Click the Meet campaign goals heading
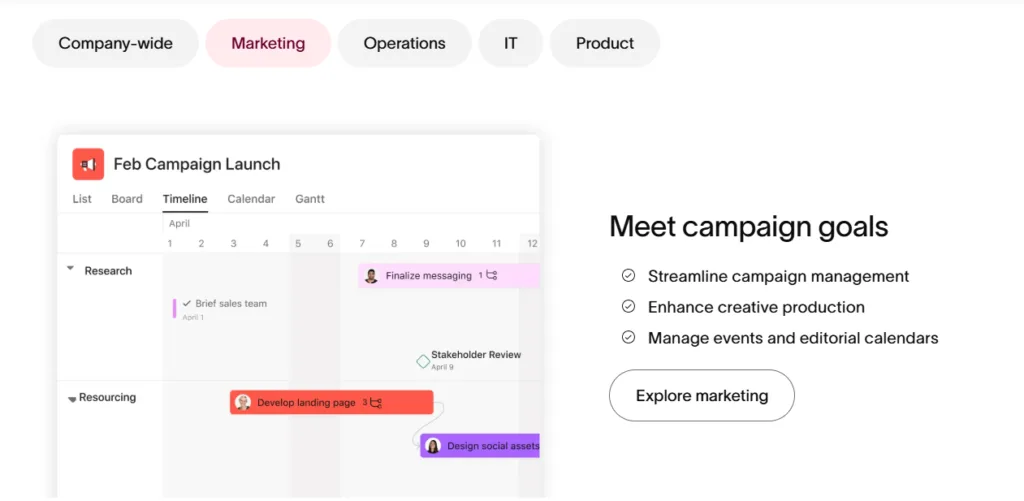The image size is (1024, 501). coord(749,227)
